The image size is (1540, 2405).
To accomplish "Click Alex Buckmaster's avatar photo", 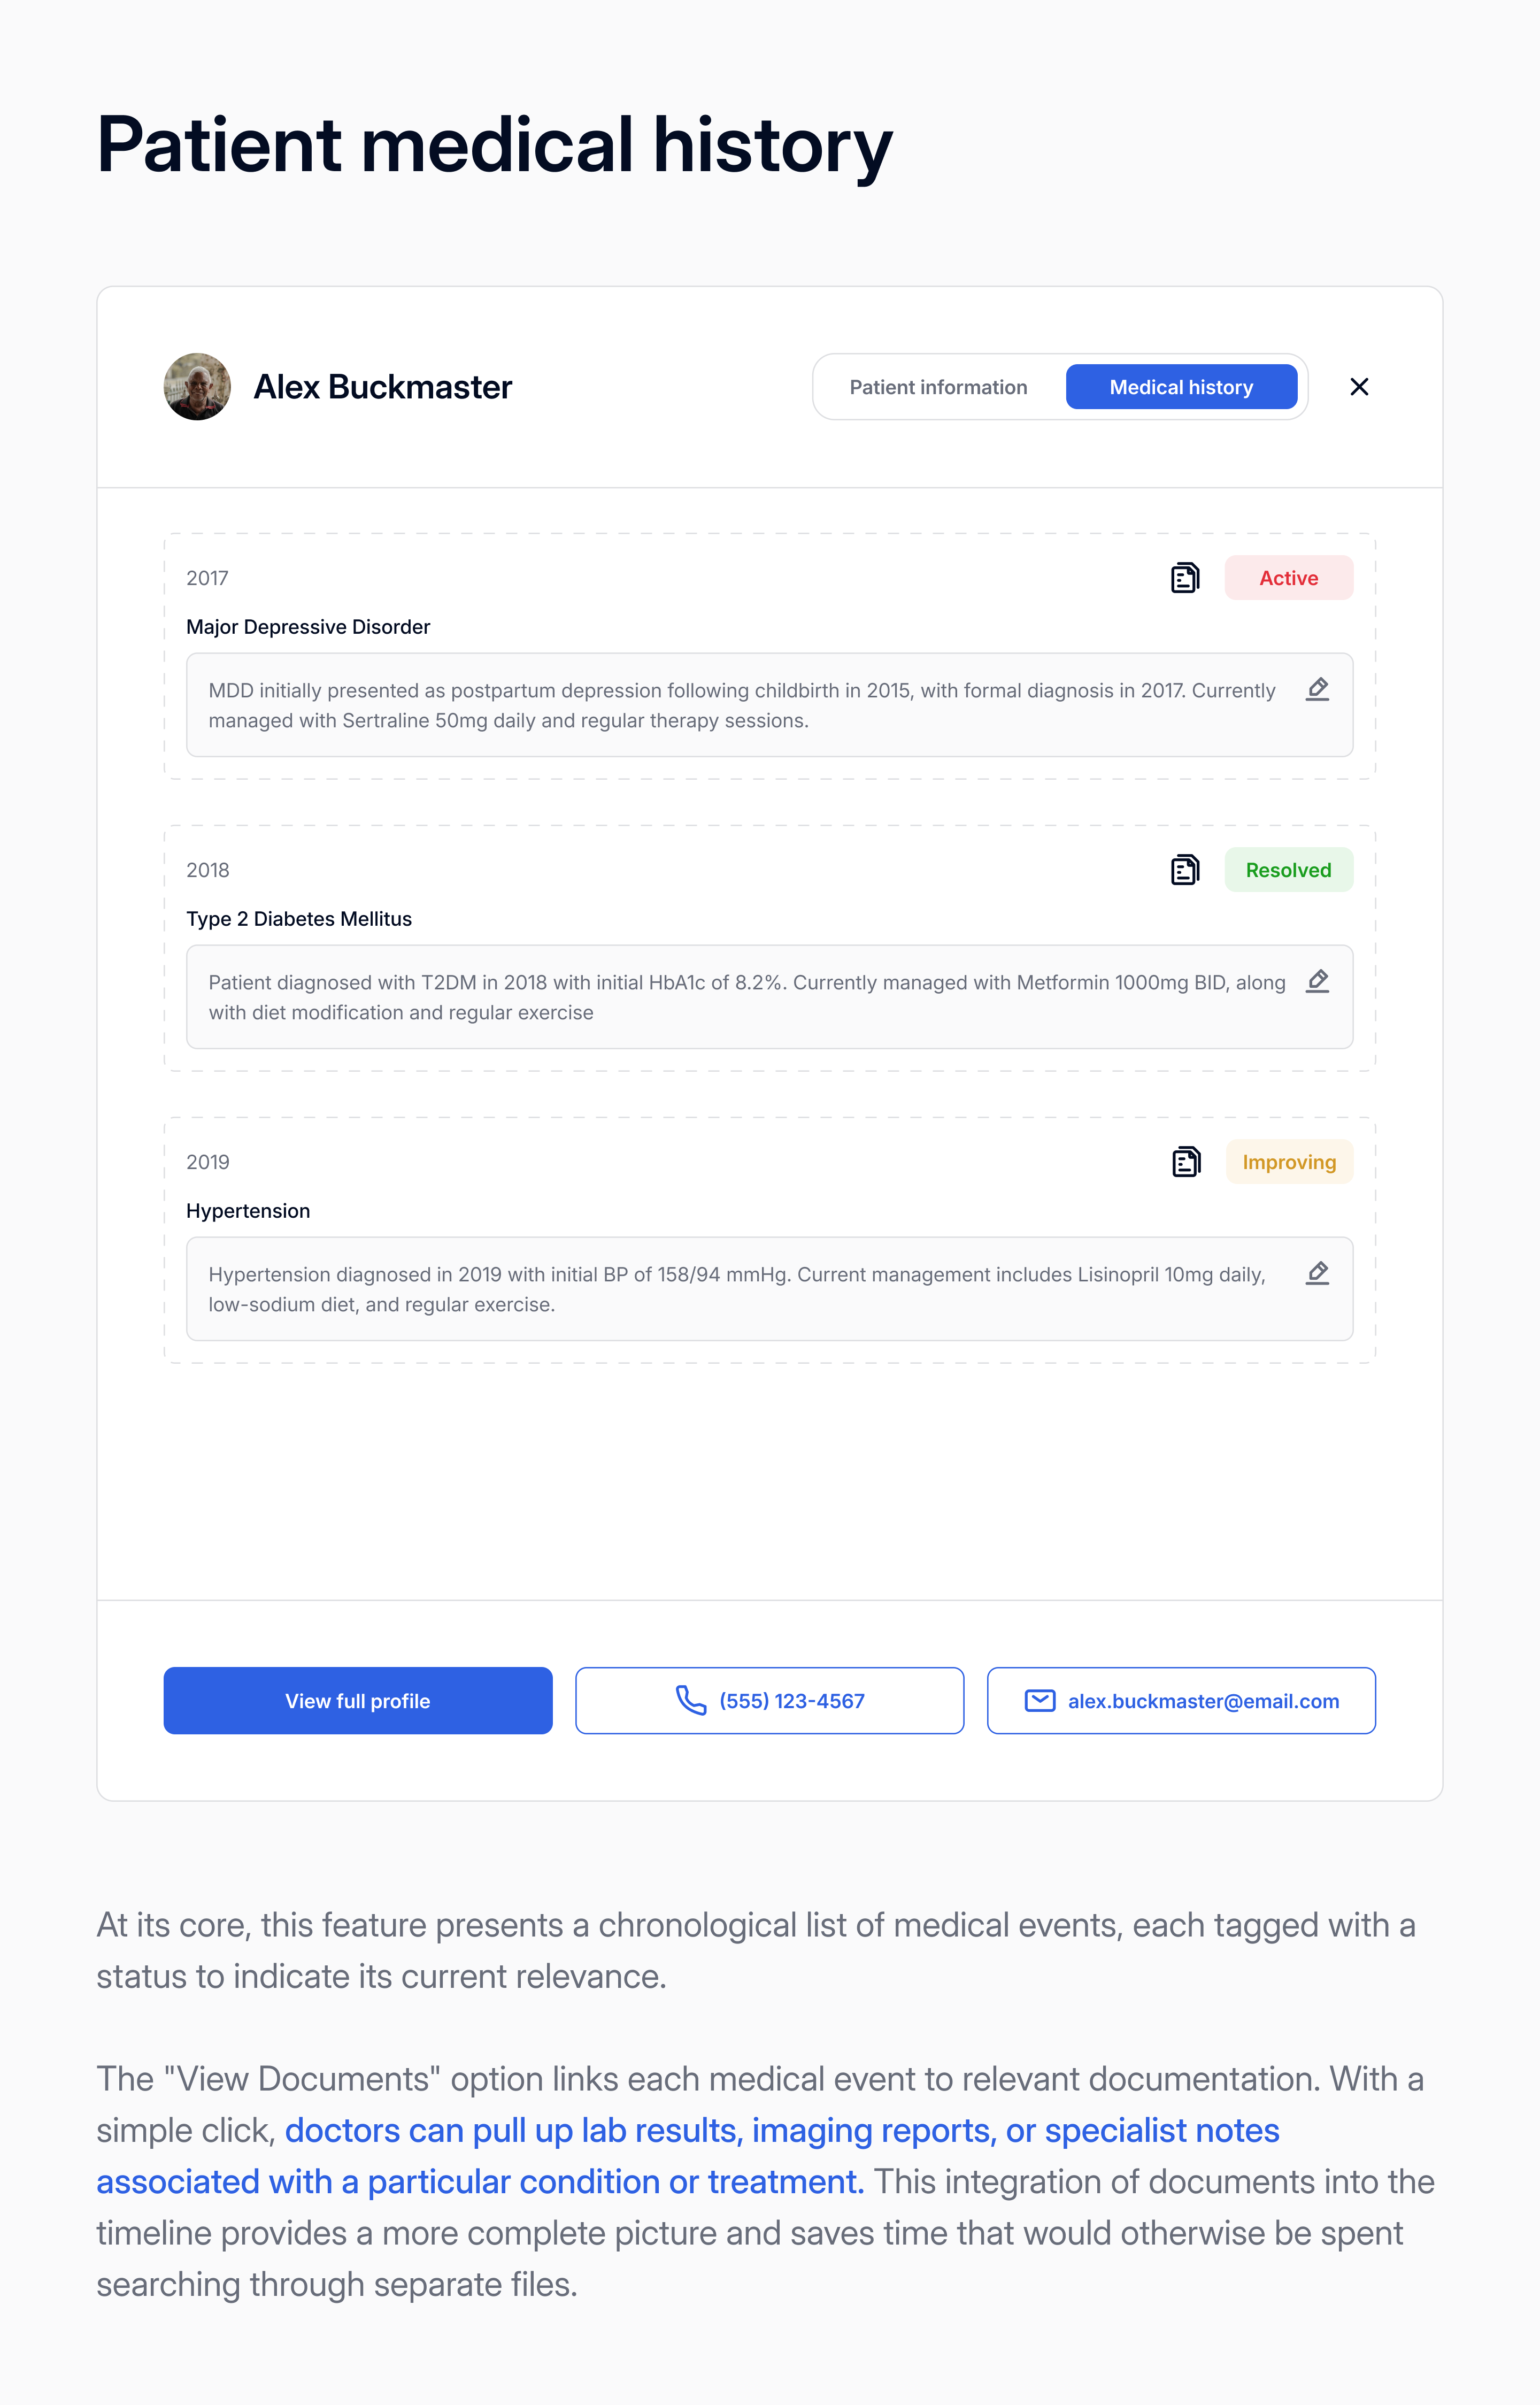I will pos(197,387).
